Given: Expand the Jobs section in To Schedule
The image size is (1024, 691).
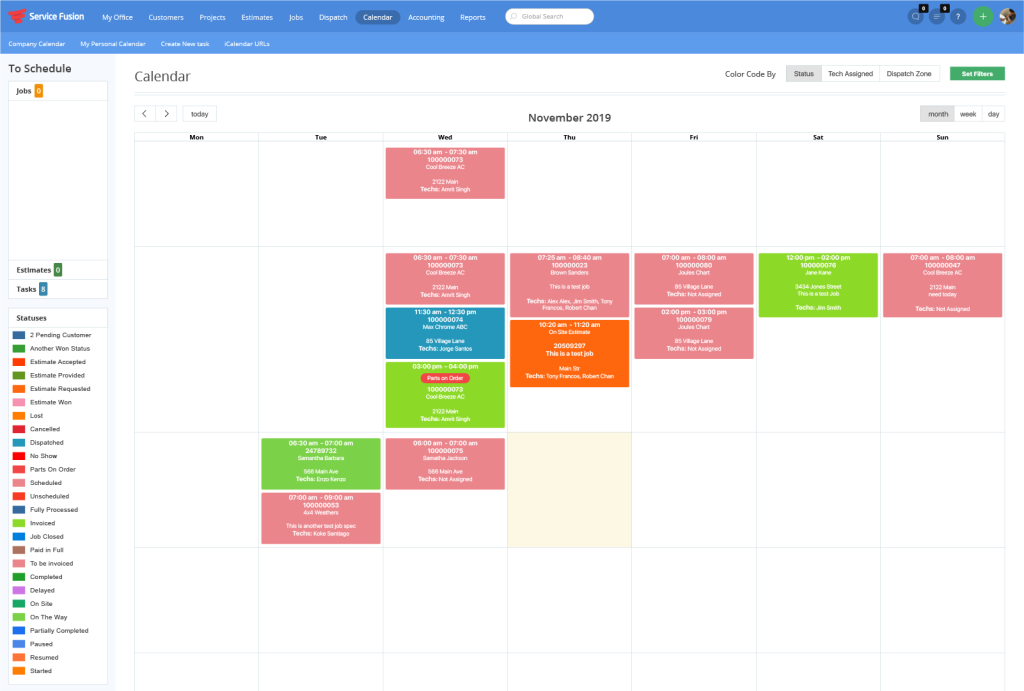Looking at the screenshot, I should (24, 91).
